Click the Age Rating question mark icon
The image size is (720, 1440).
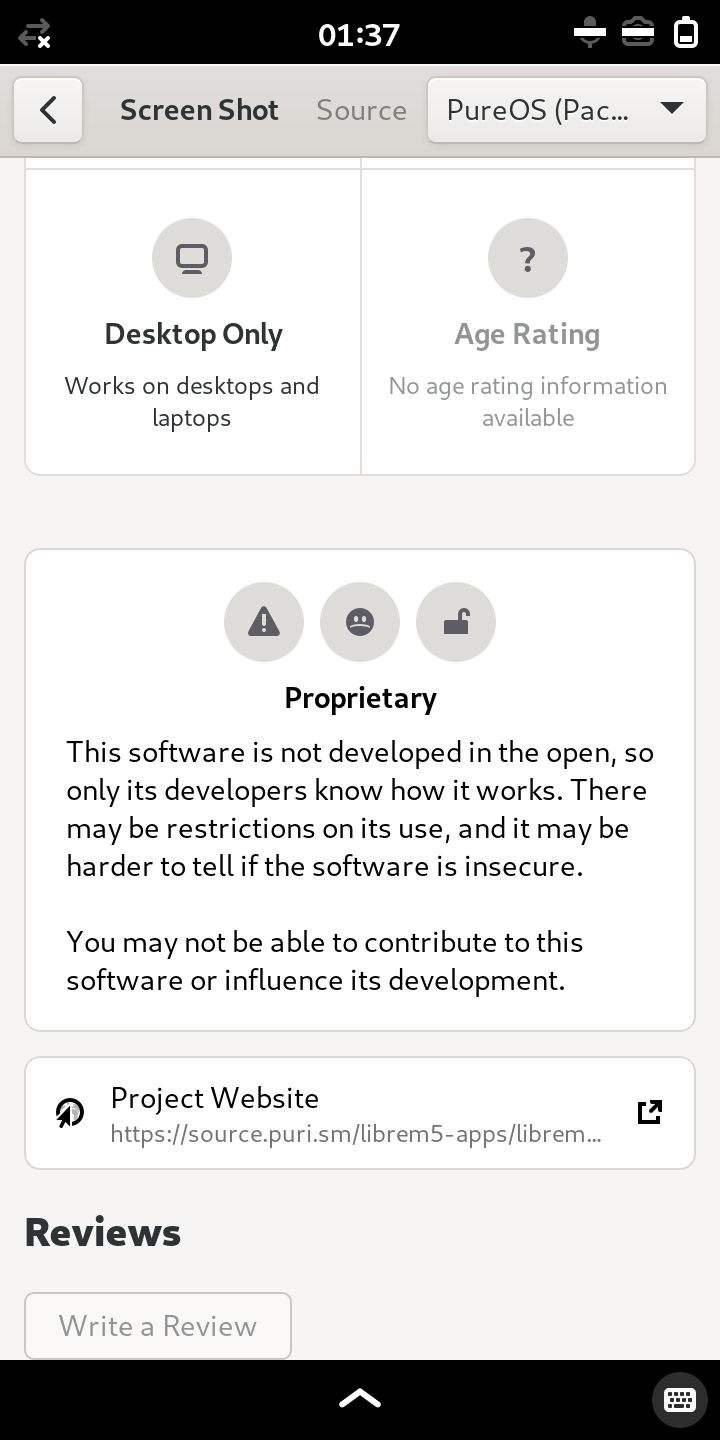coord(528,259)
